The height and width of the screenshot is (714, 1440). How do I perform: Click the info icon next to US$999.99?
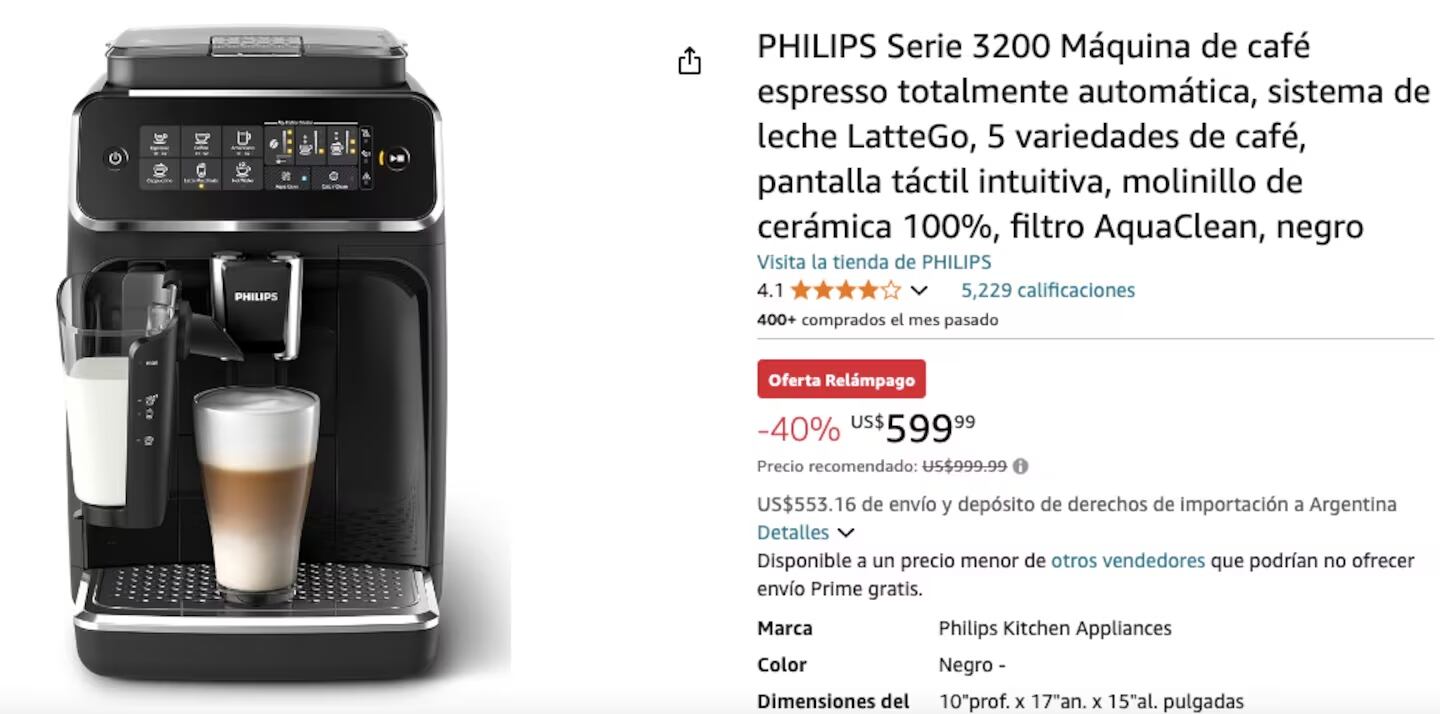pyautogui.click(x=1020, y=466)
